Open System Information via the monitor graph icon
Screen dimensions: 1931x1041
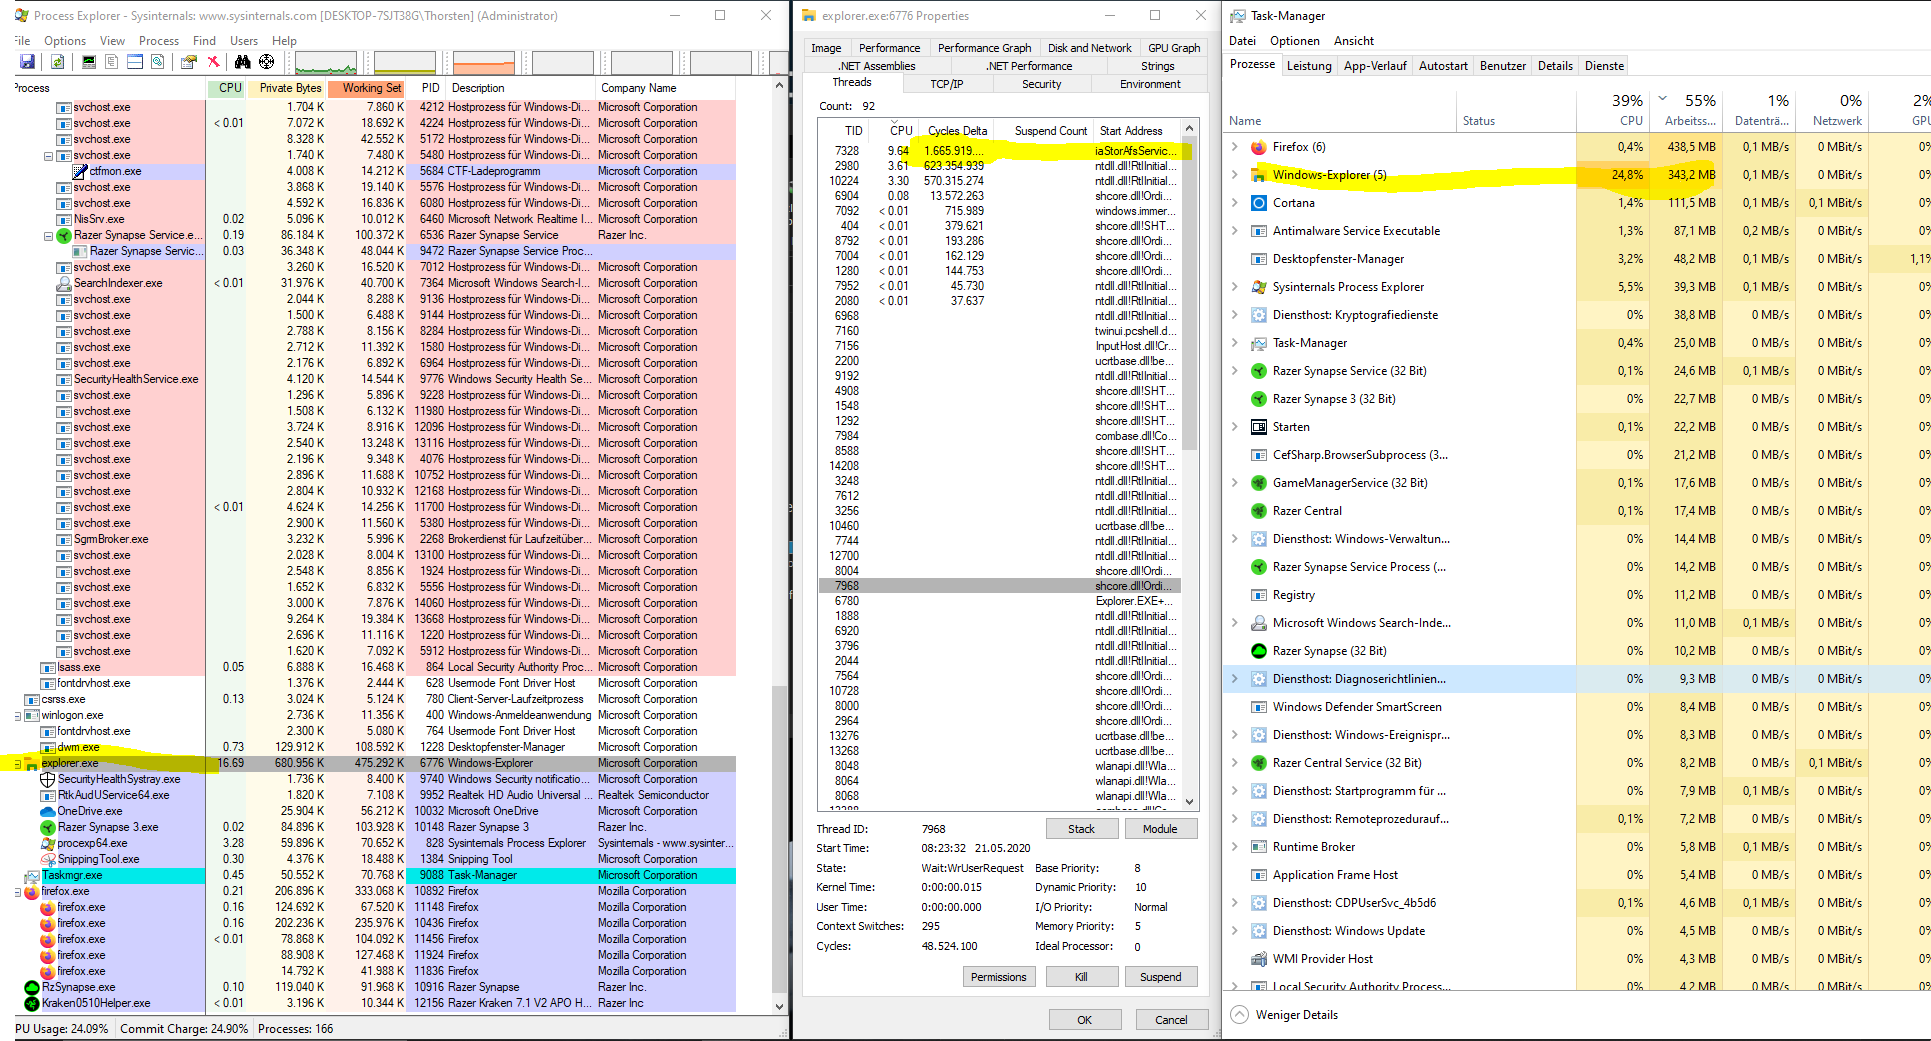coord(89,62)
